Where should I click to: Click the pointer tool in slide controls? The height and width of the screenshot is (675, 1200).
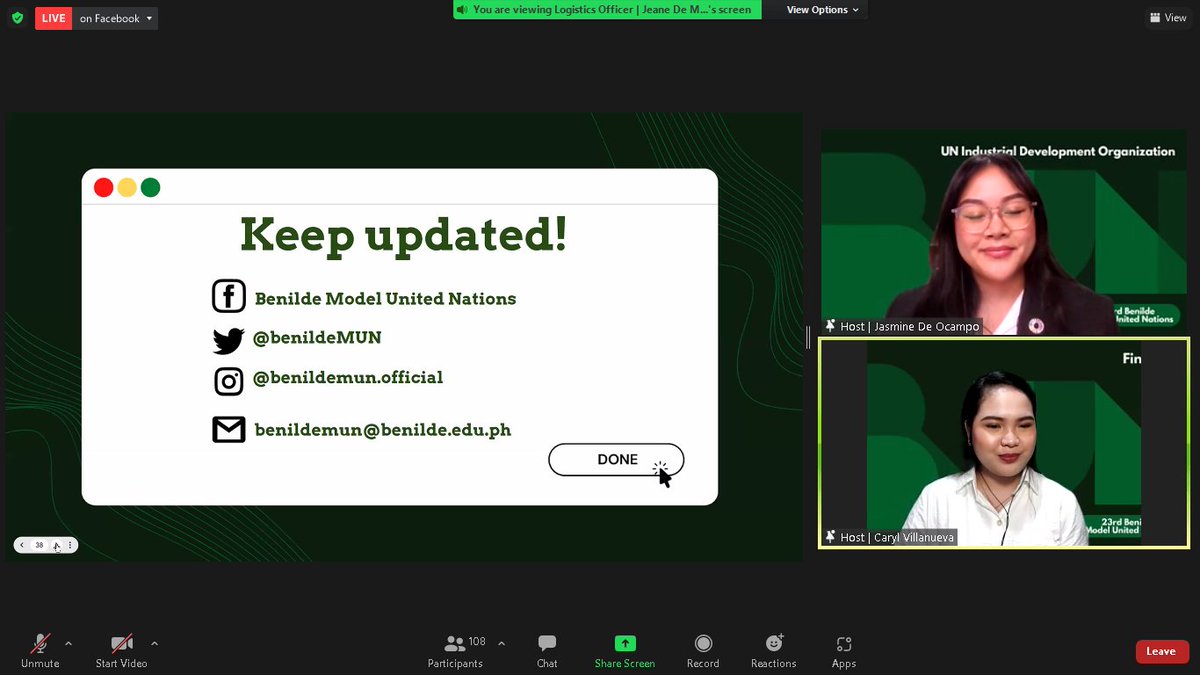click(57, 546)
